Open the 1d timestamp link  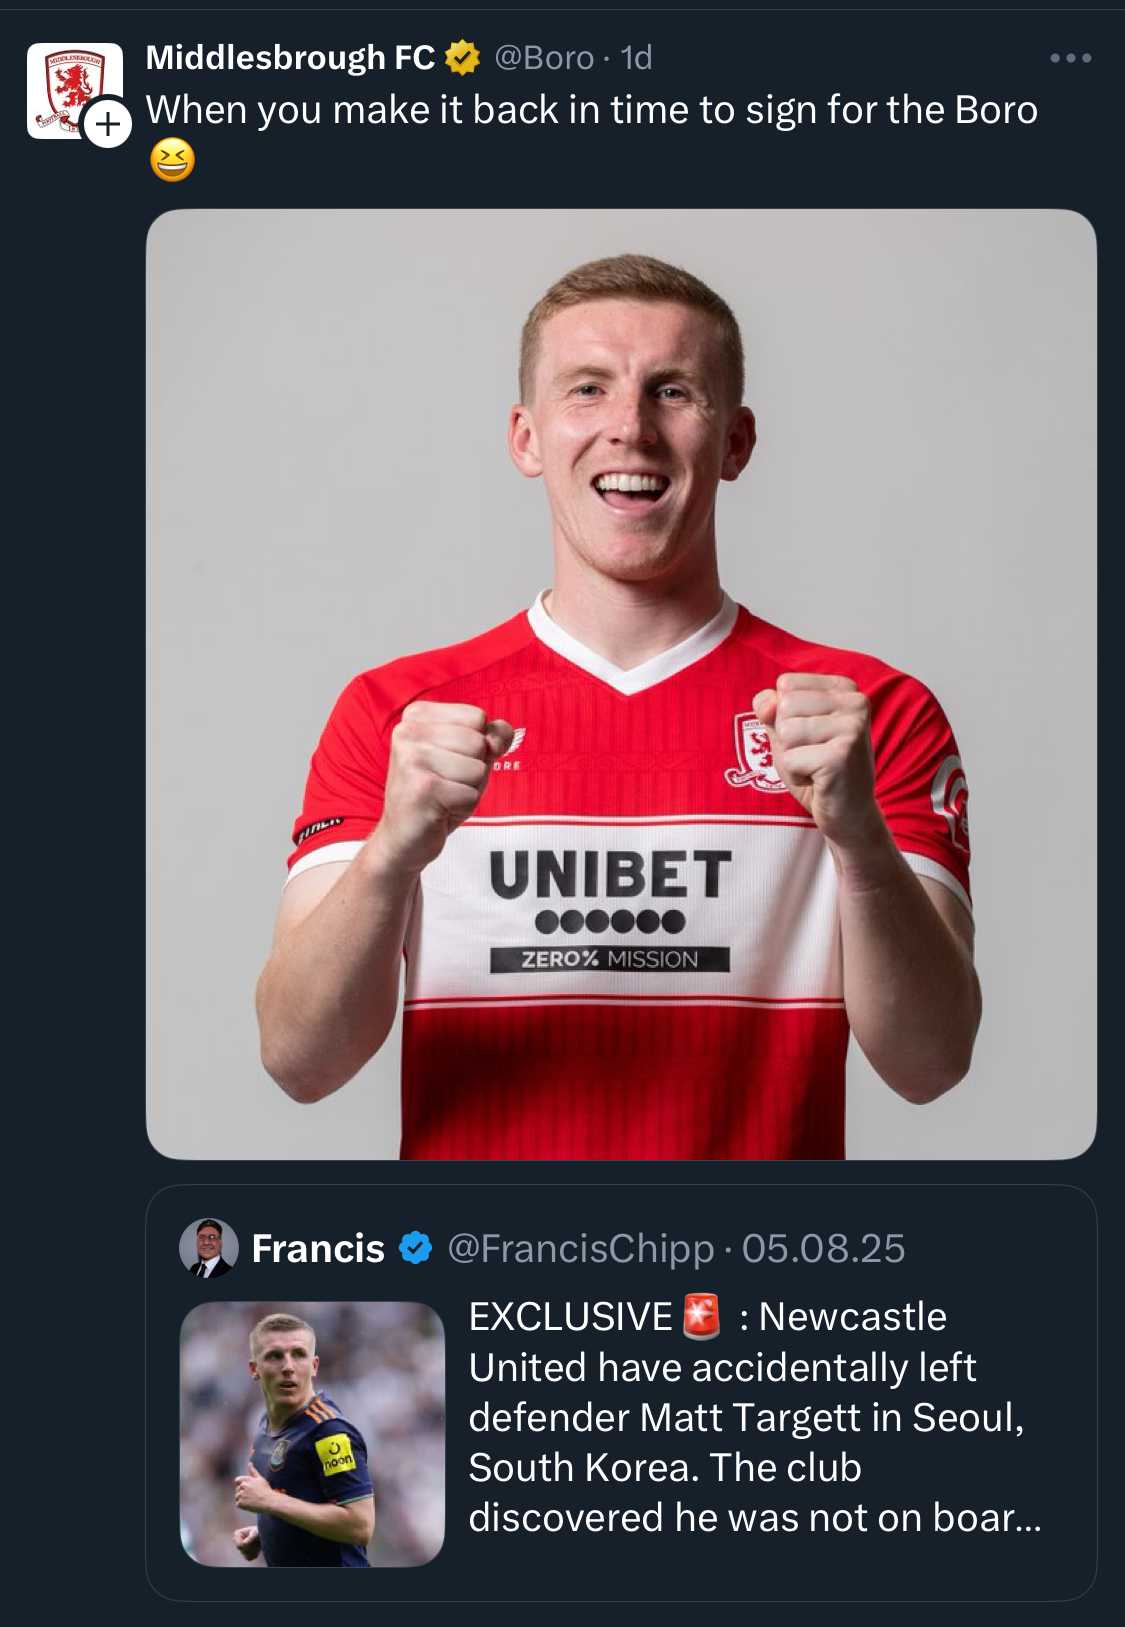(636, 58)
